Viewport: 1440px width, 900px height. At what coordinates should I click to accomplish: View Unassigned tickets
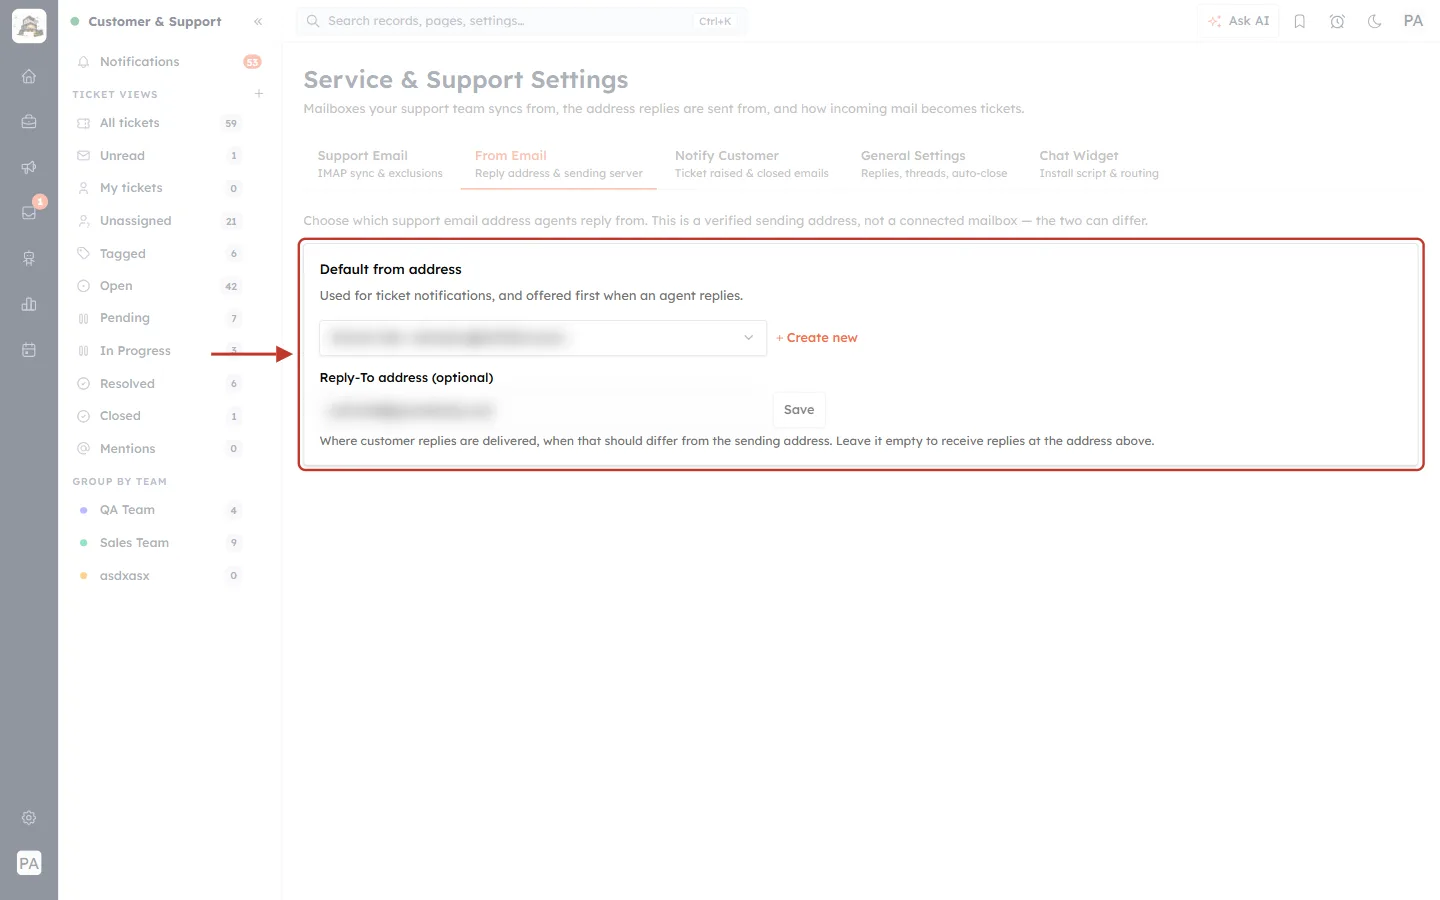158,221
